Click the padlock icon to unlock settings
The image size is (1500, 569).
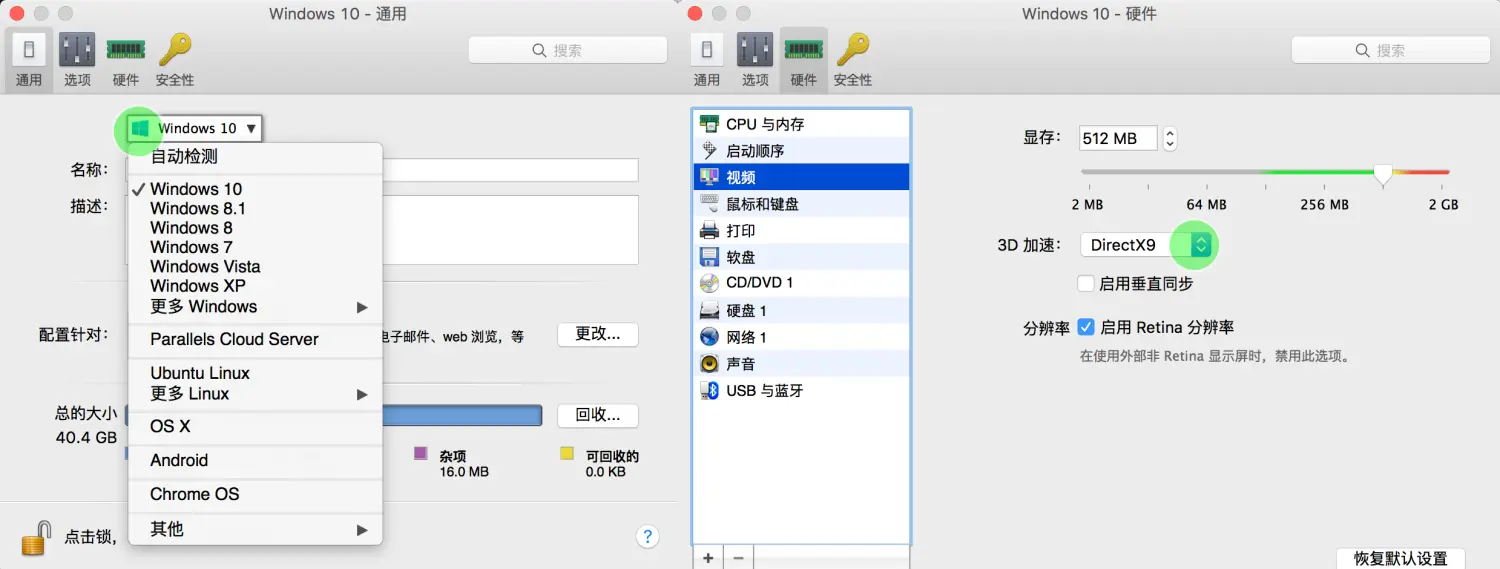coord(35,538)
